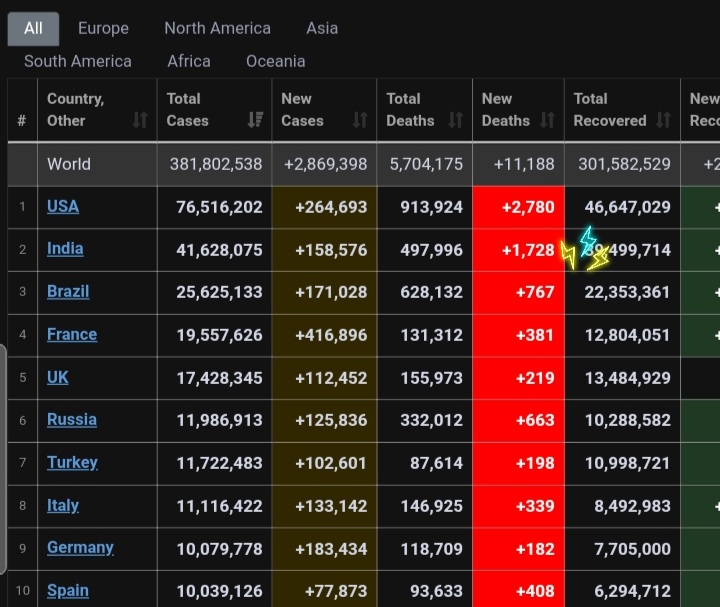Image resolution: width=720 pixels, height=607 pixels.
Task: Click Italy total cases 11,116,422
Action: coord(219,506)
